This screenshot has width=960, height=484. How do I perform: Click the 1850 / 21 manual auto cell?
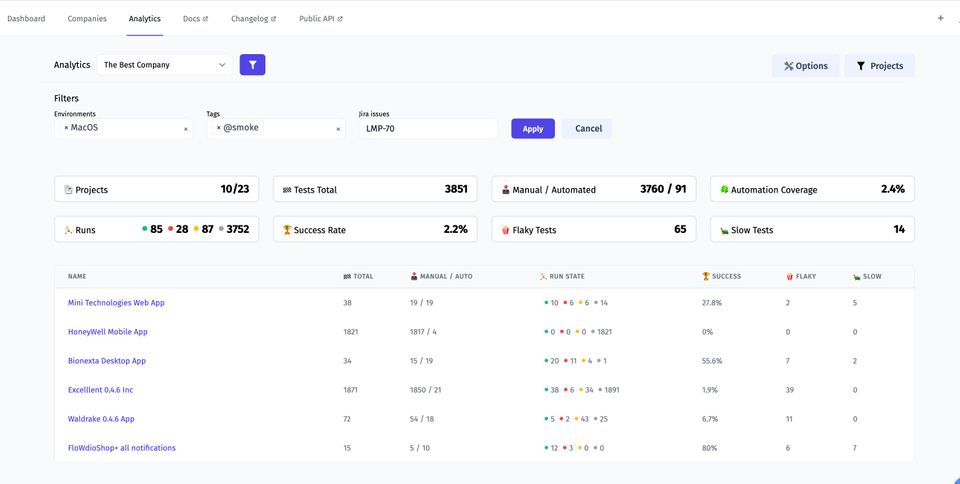tap(426, 390)
